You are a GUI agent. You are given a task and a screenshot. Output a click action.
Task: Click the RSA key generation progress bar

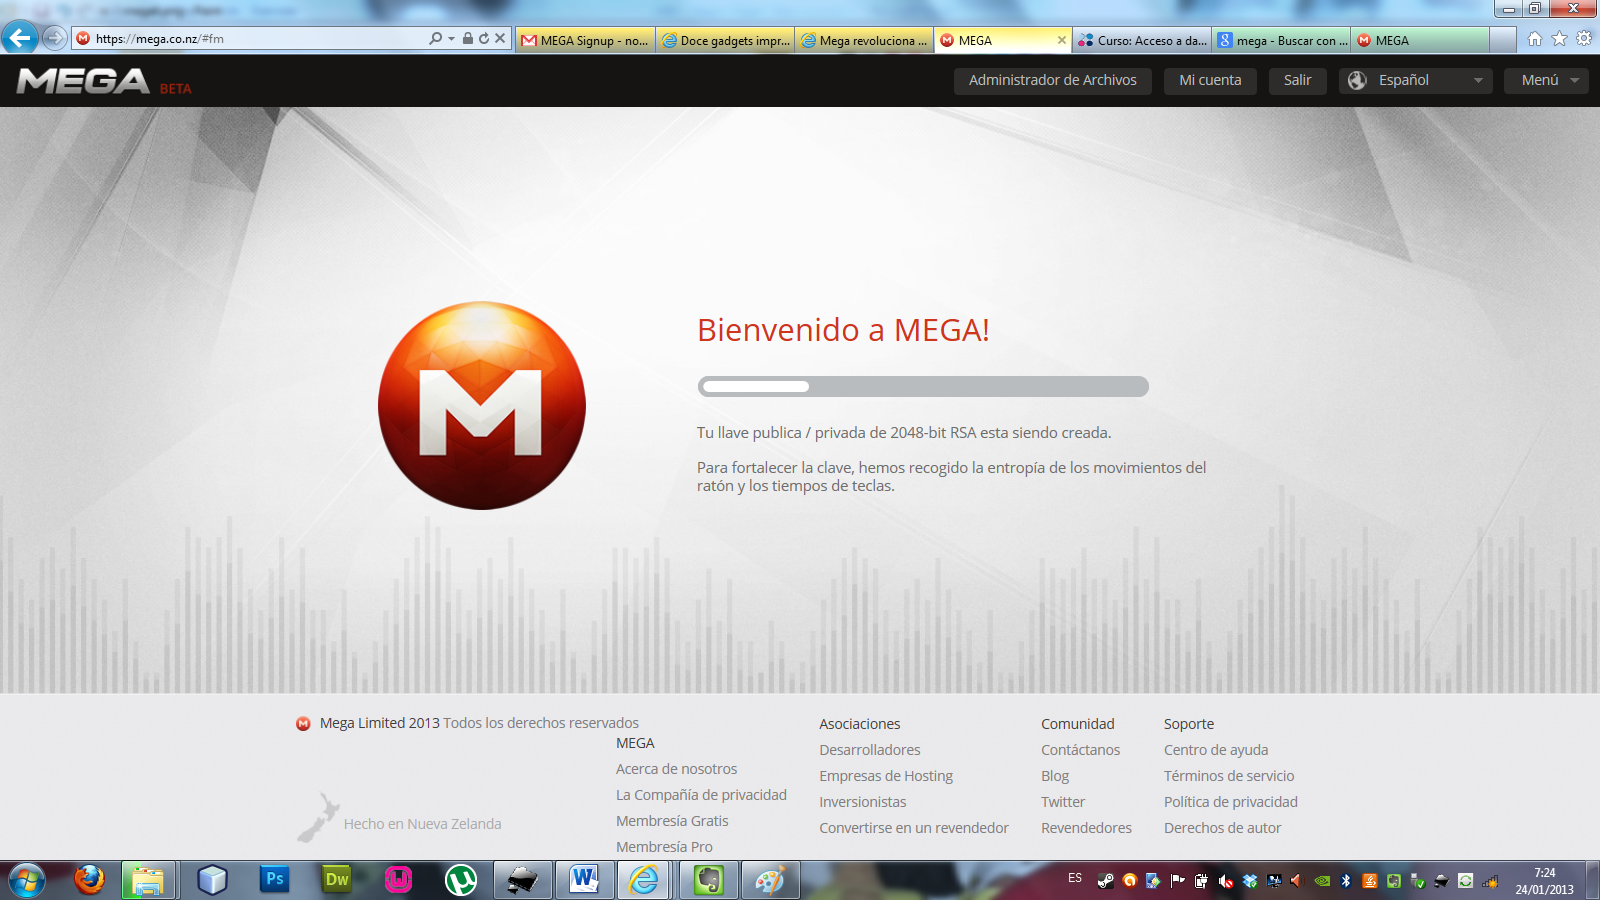(x=923, y=386)
